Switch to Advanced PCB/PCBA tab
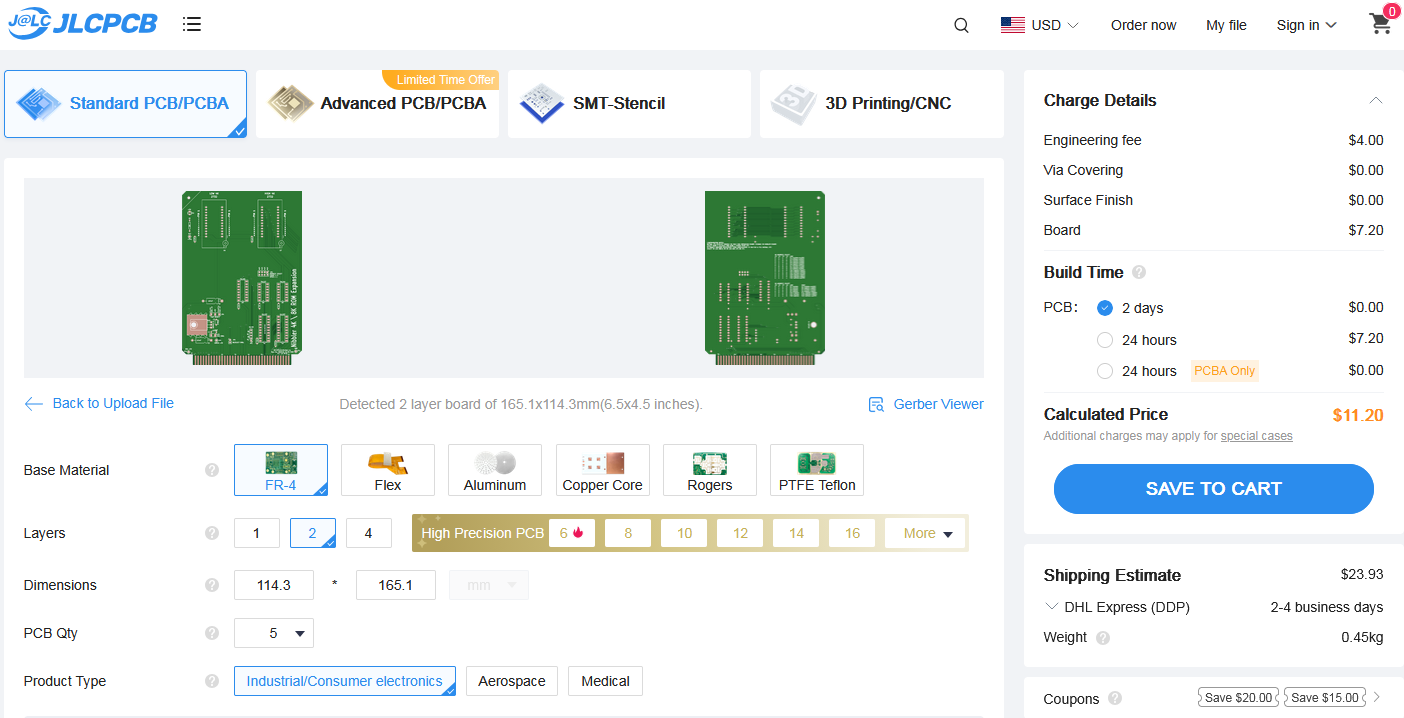 pyautogui.click(x=377, y=104)
